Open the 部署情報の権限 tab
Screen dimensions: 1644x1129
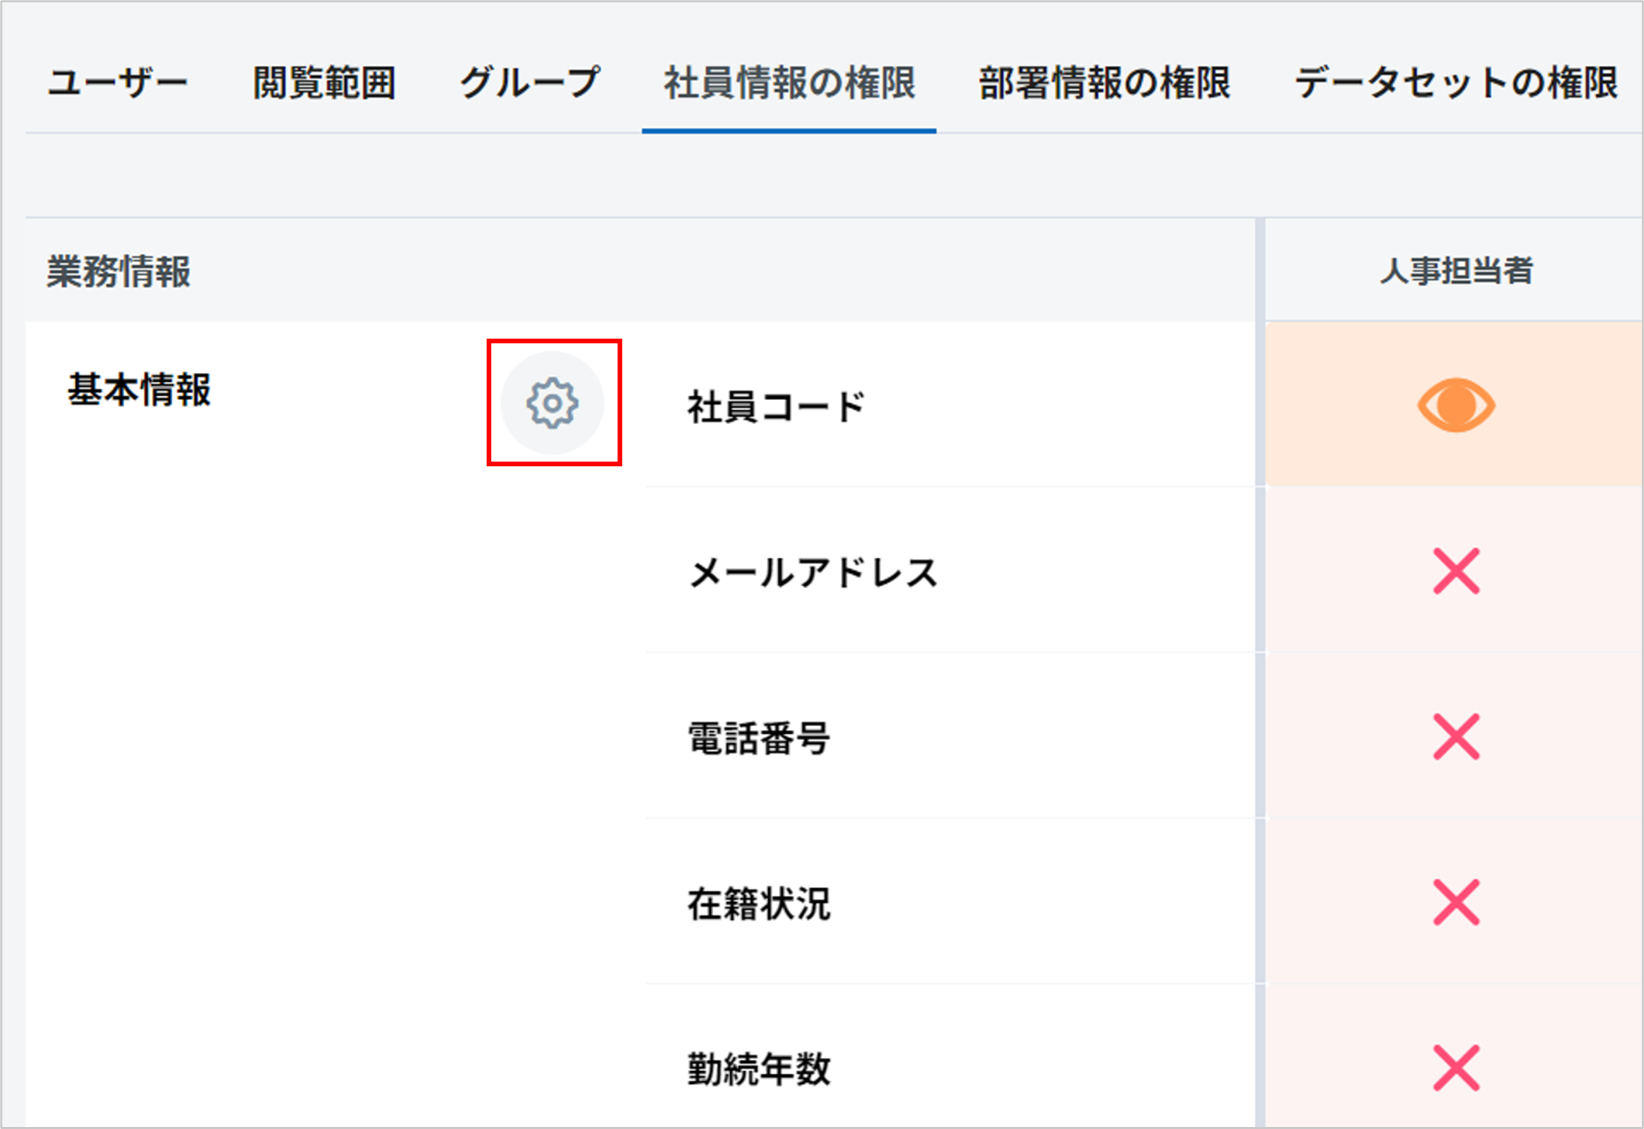click(x=1104, y=83)
